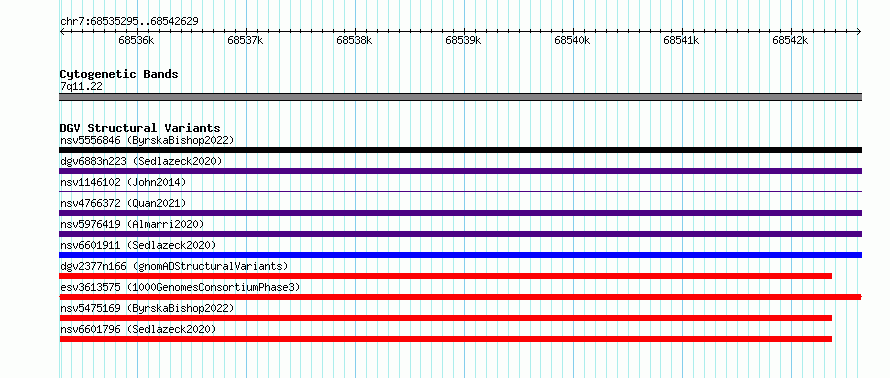Viewport: 890px width, 378px height.
Task: Click the nsv1146102 (John2014) label
Action: point(123,182)
